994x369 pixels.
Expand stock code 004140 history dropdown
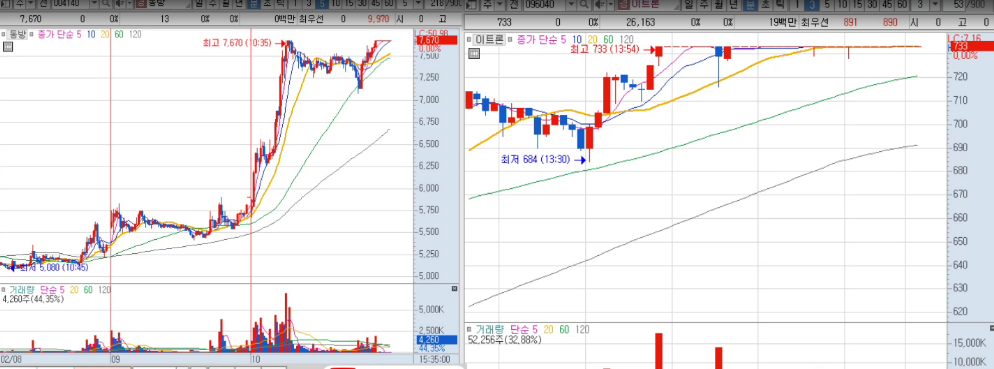[94, 4]
